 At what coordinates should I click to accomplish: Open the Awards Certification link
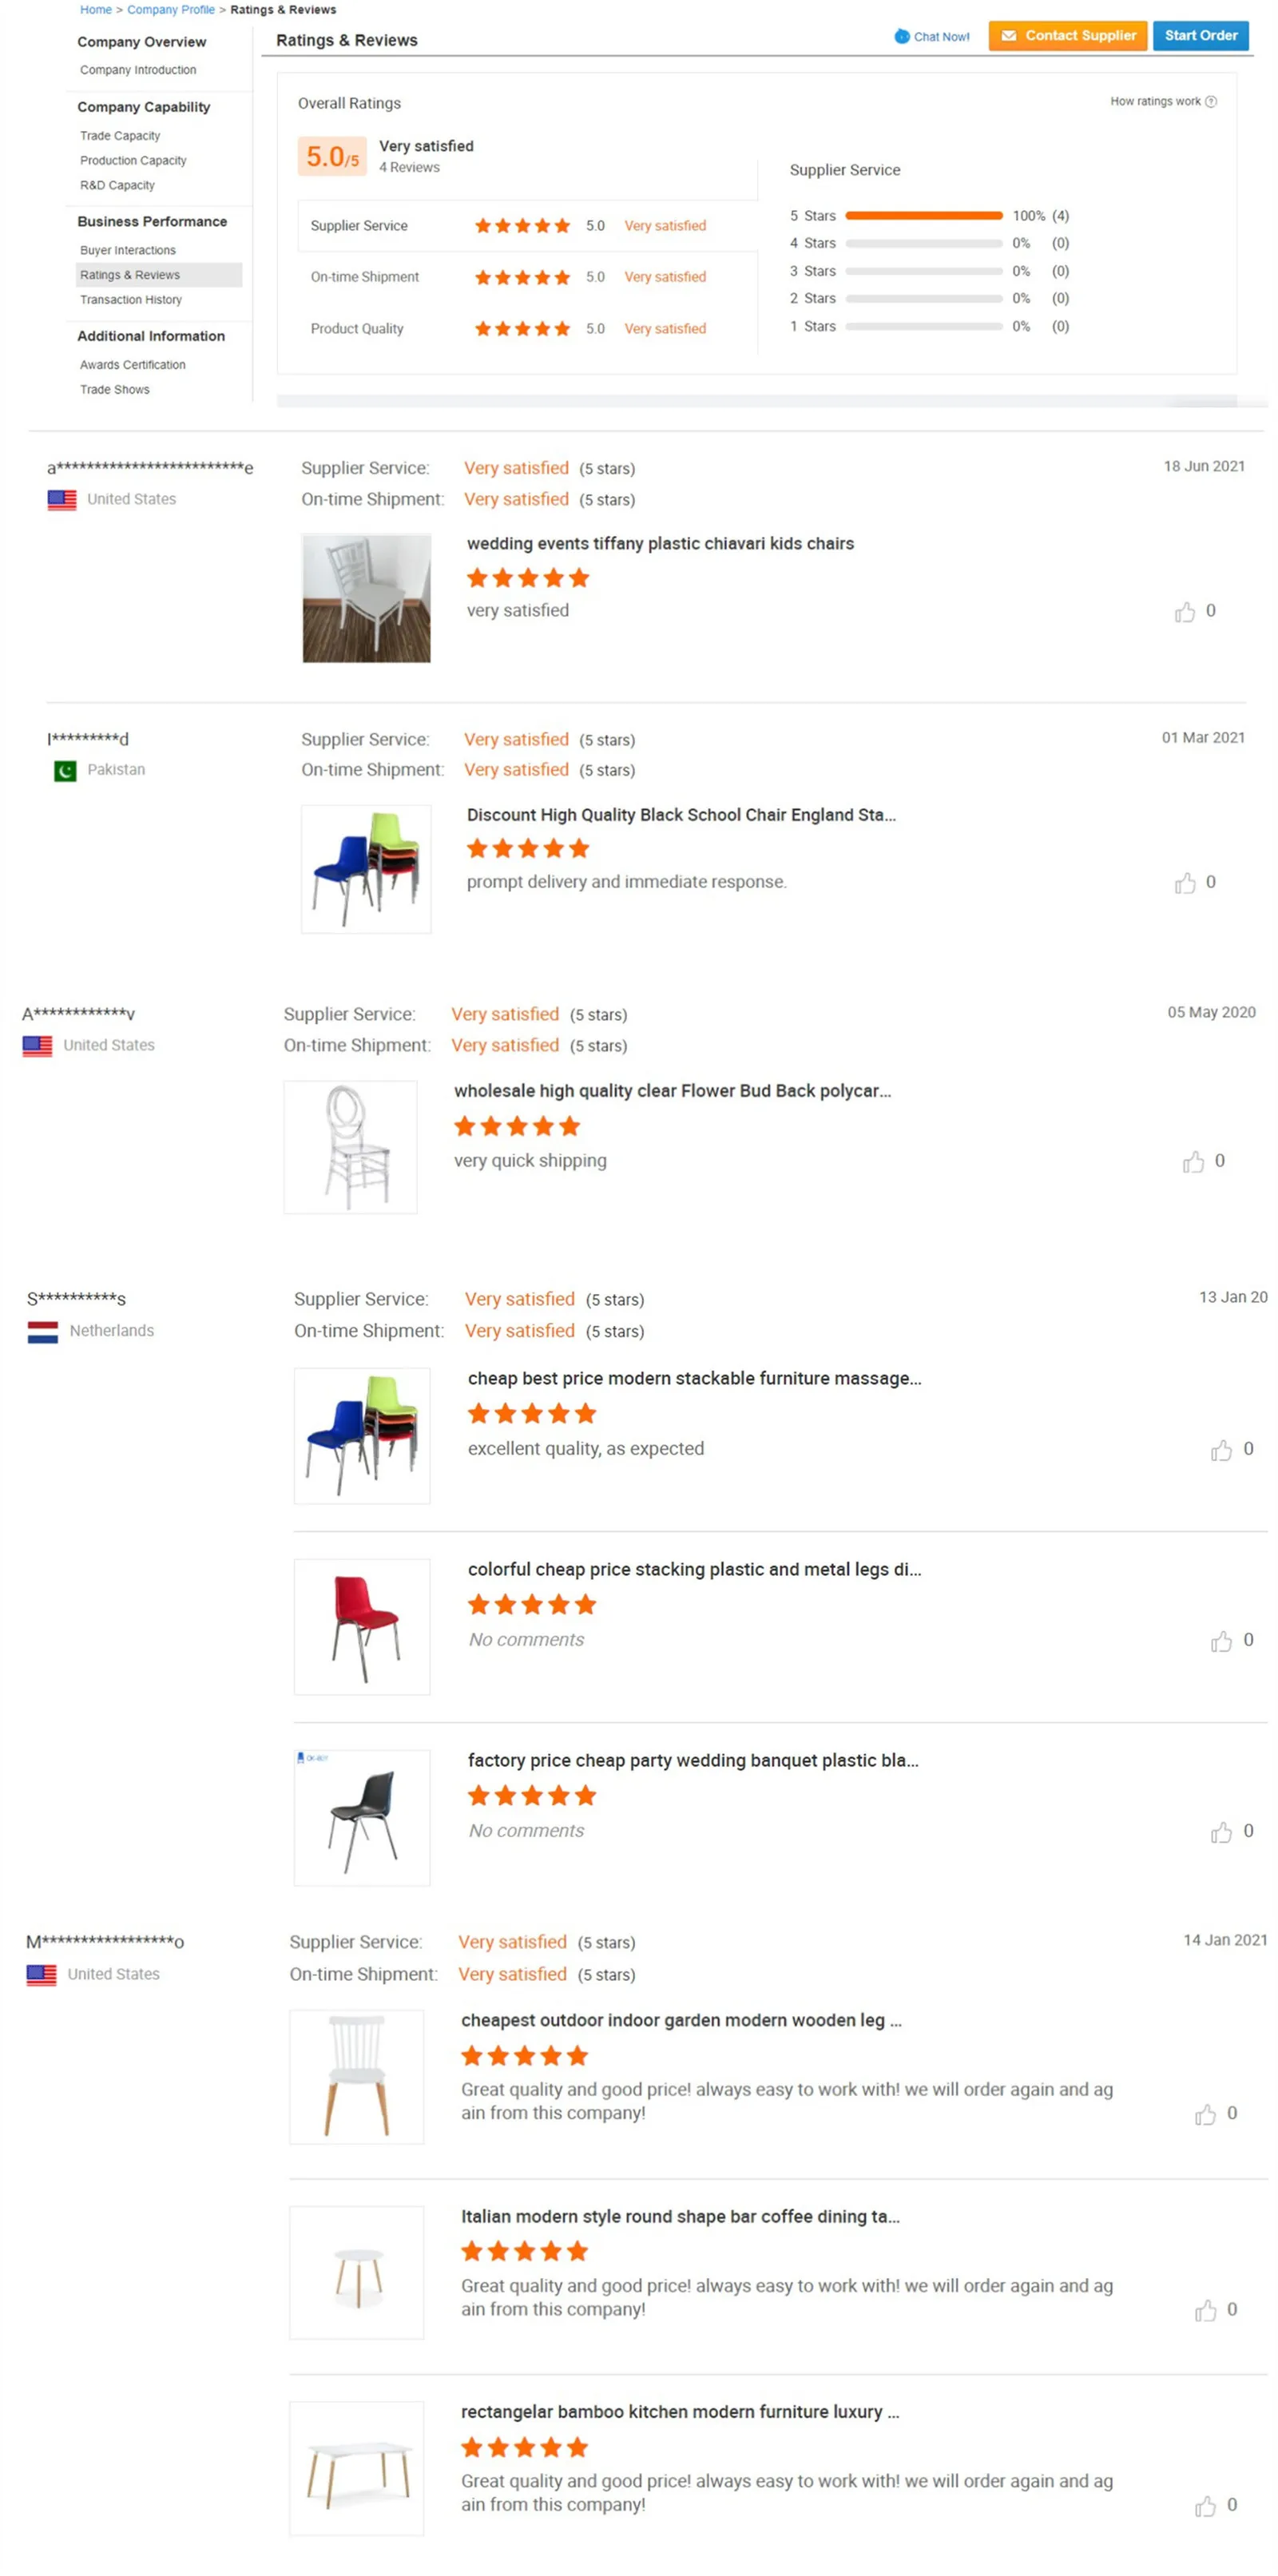(132, 365)
